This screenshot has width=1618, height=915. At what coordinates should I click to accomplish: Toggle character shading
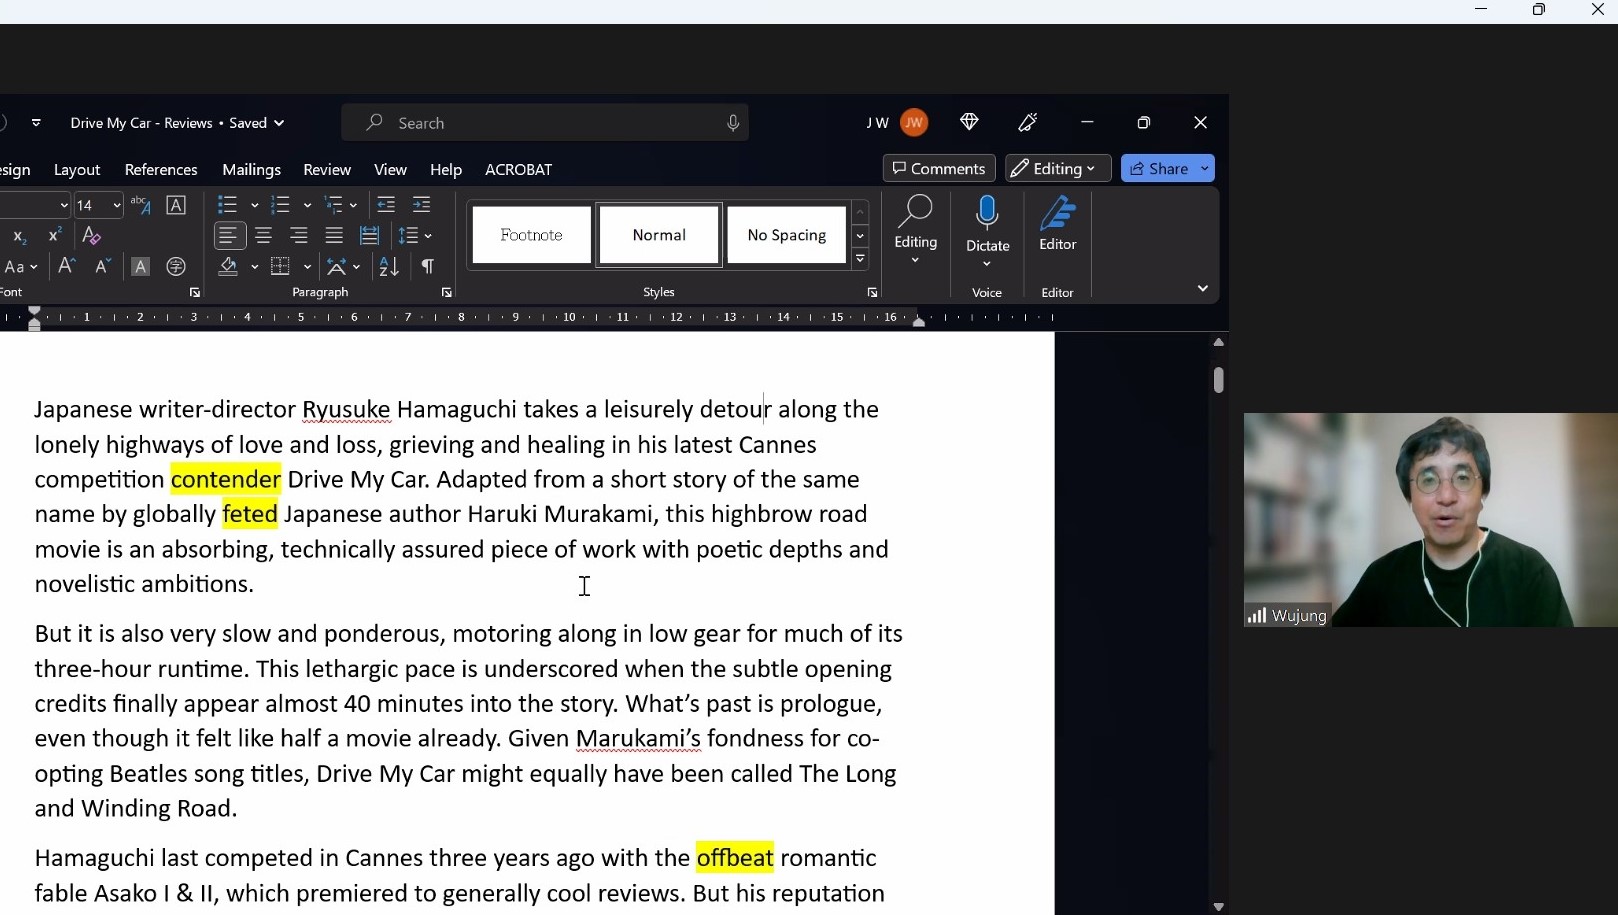tap(140, 267)
